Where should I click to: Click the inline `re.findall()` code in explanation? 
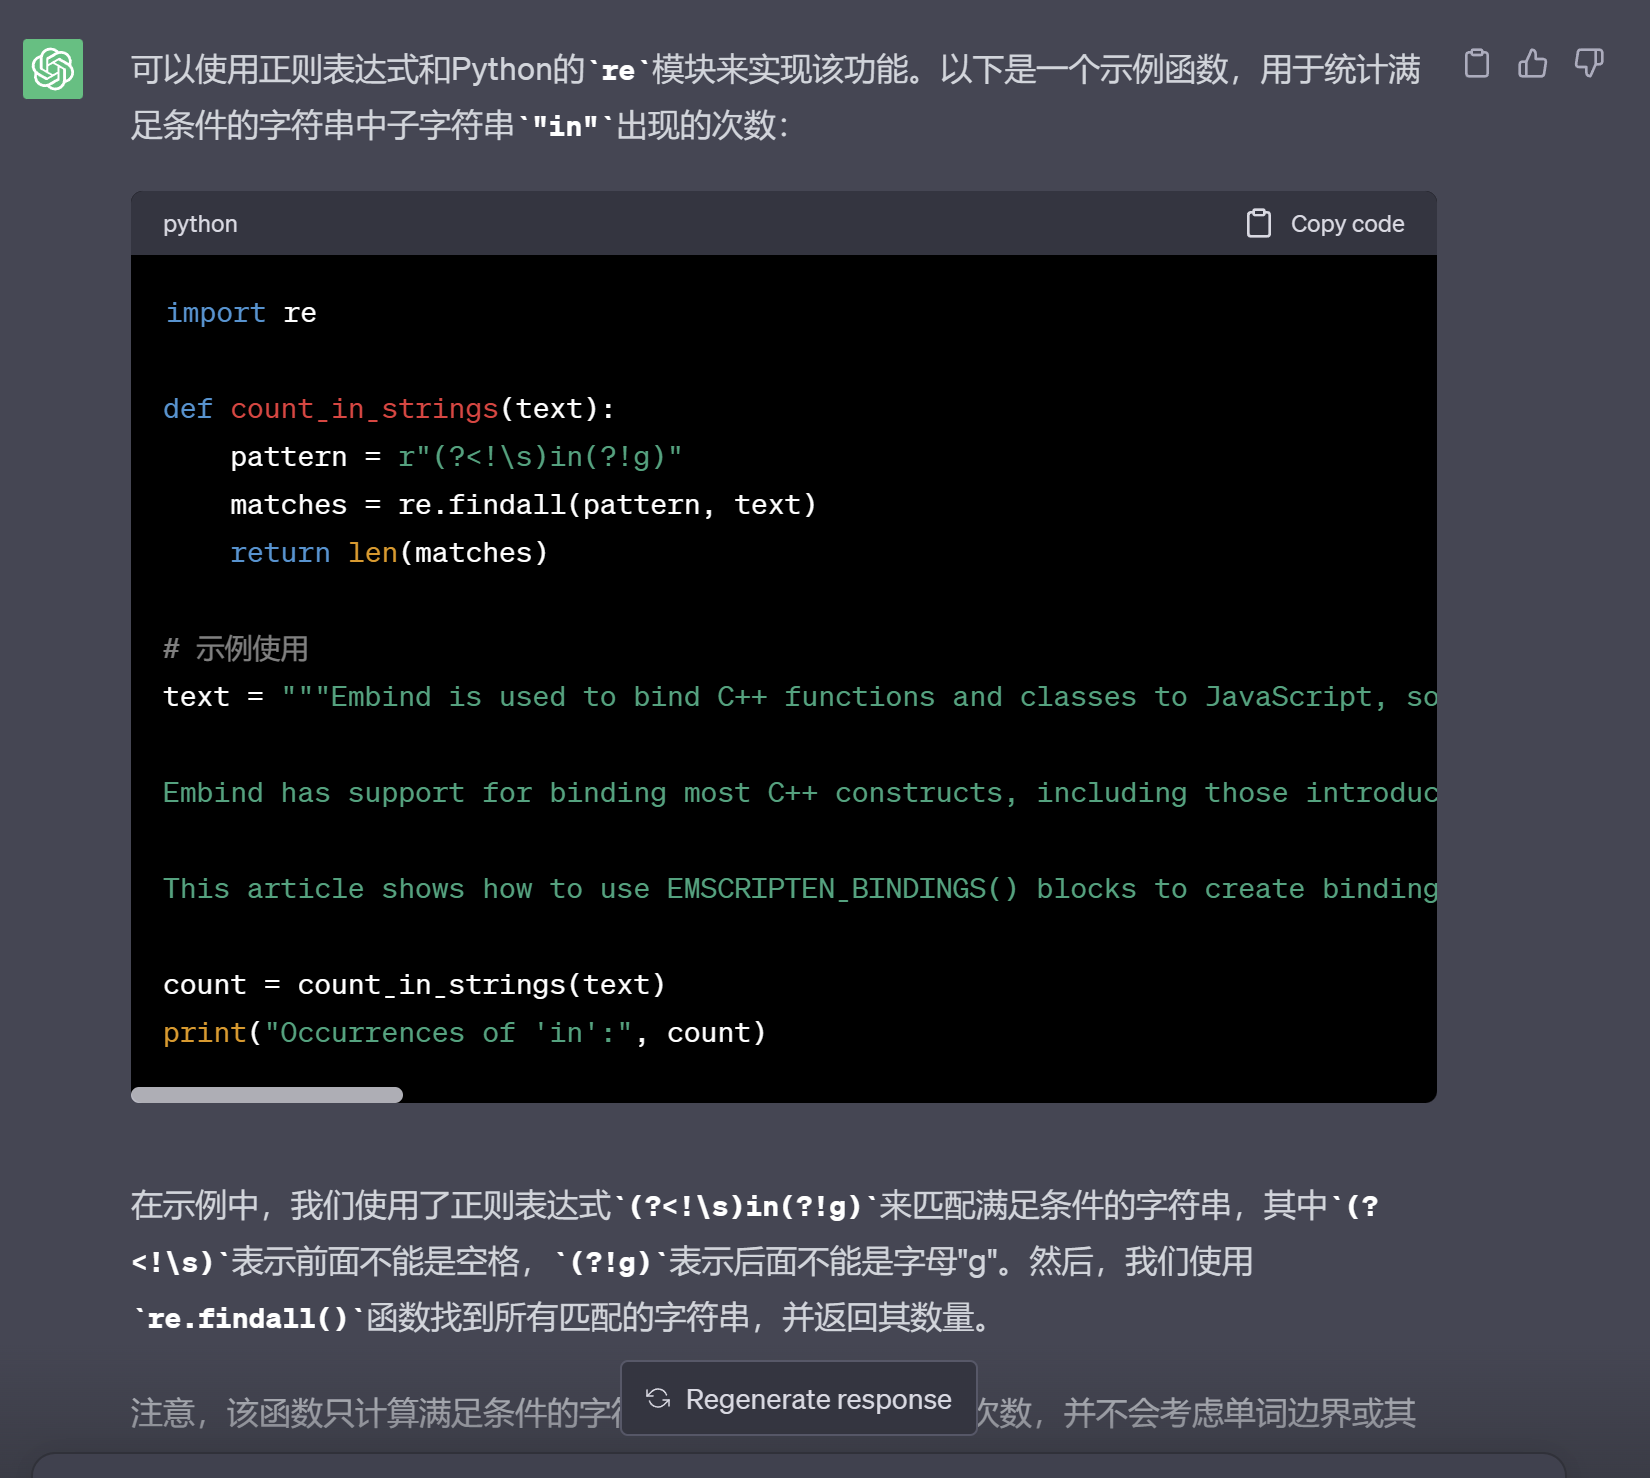[247, 1318]
